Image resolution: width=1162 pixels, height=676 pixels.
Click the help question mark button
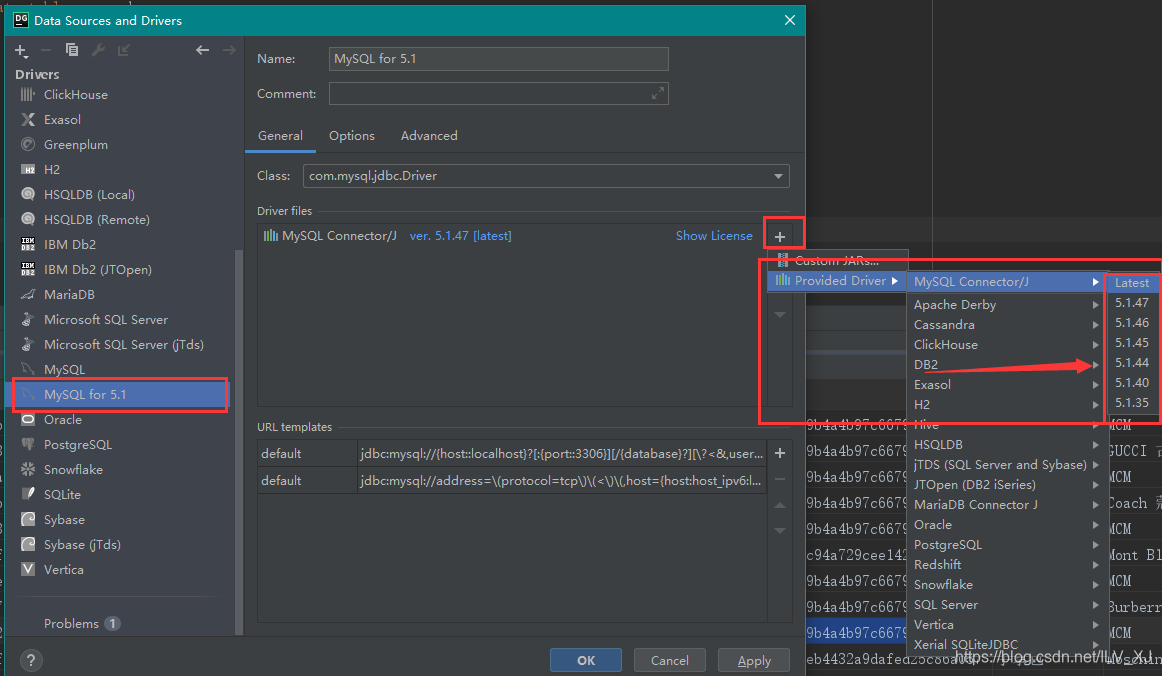click(30, 660)
